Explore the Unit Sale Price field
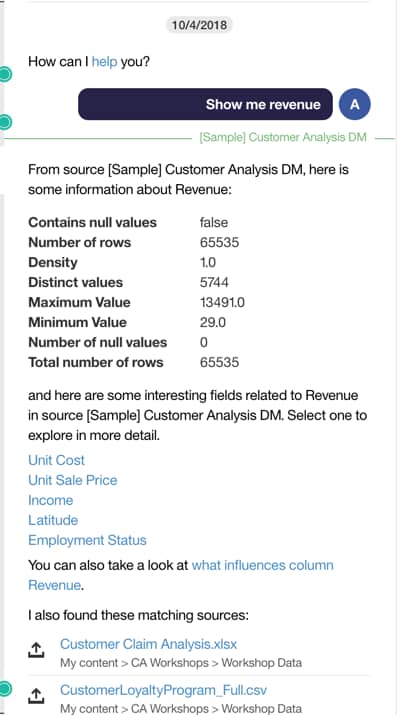The image size is (397, 715). pyautogui.click(x=72, y=480)
